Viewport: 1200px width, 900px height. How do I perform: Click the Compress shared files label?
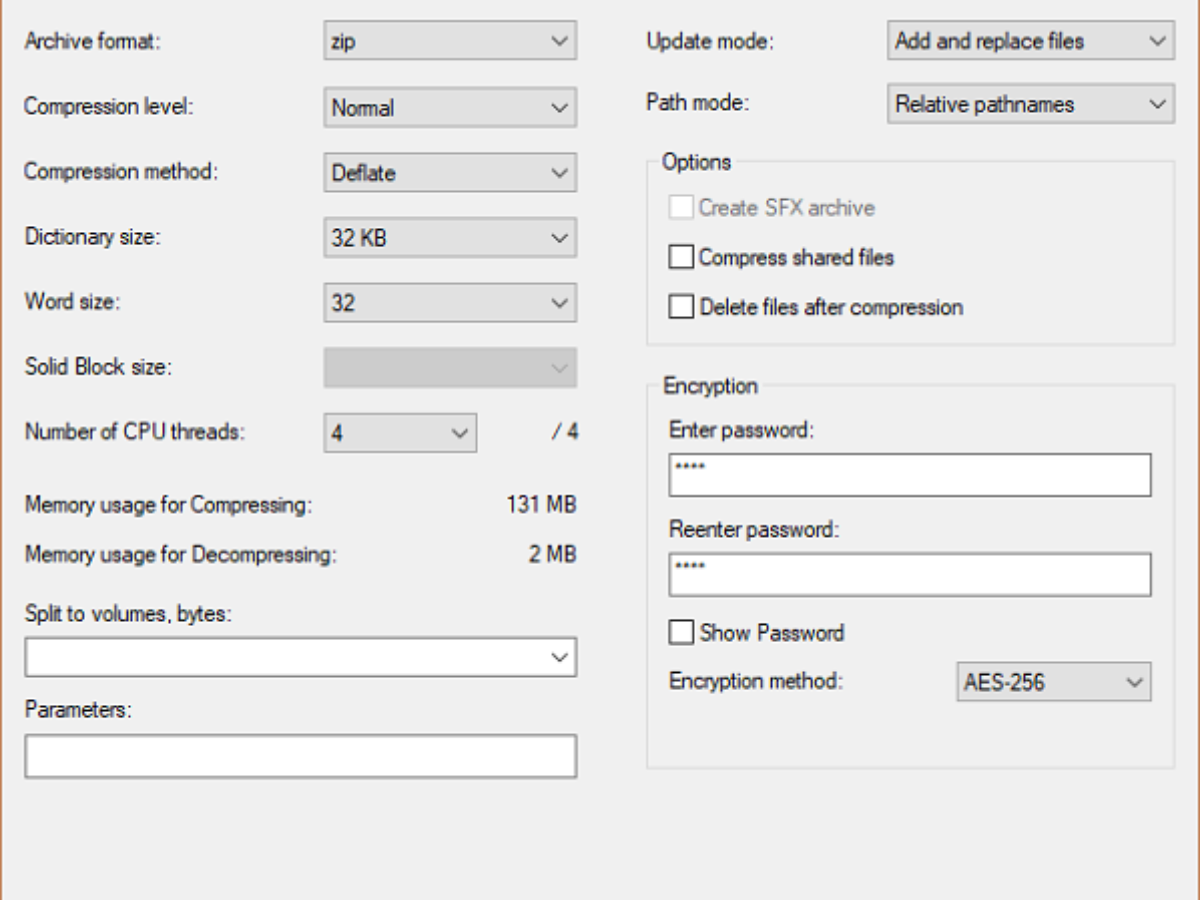click(x=796, y=258)
